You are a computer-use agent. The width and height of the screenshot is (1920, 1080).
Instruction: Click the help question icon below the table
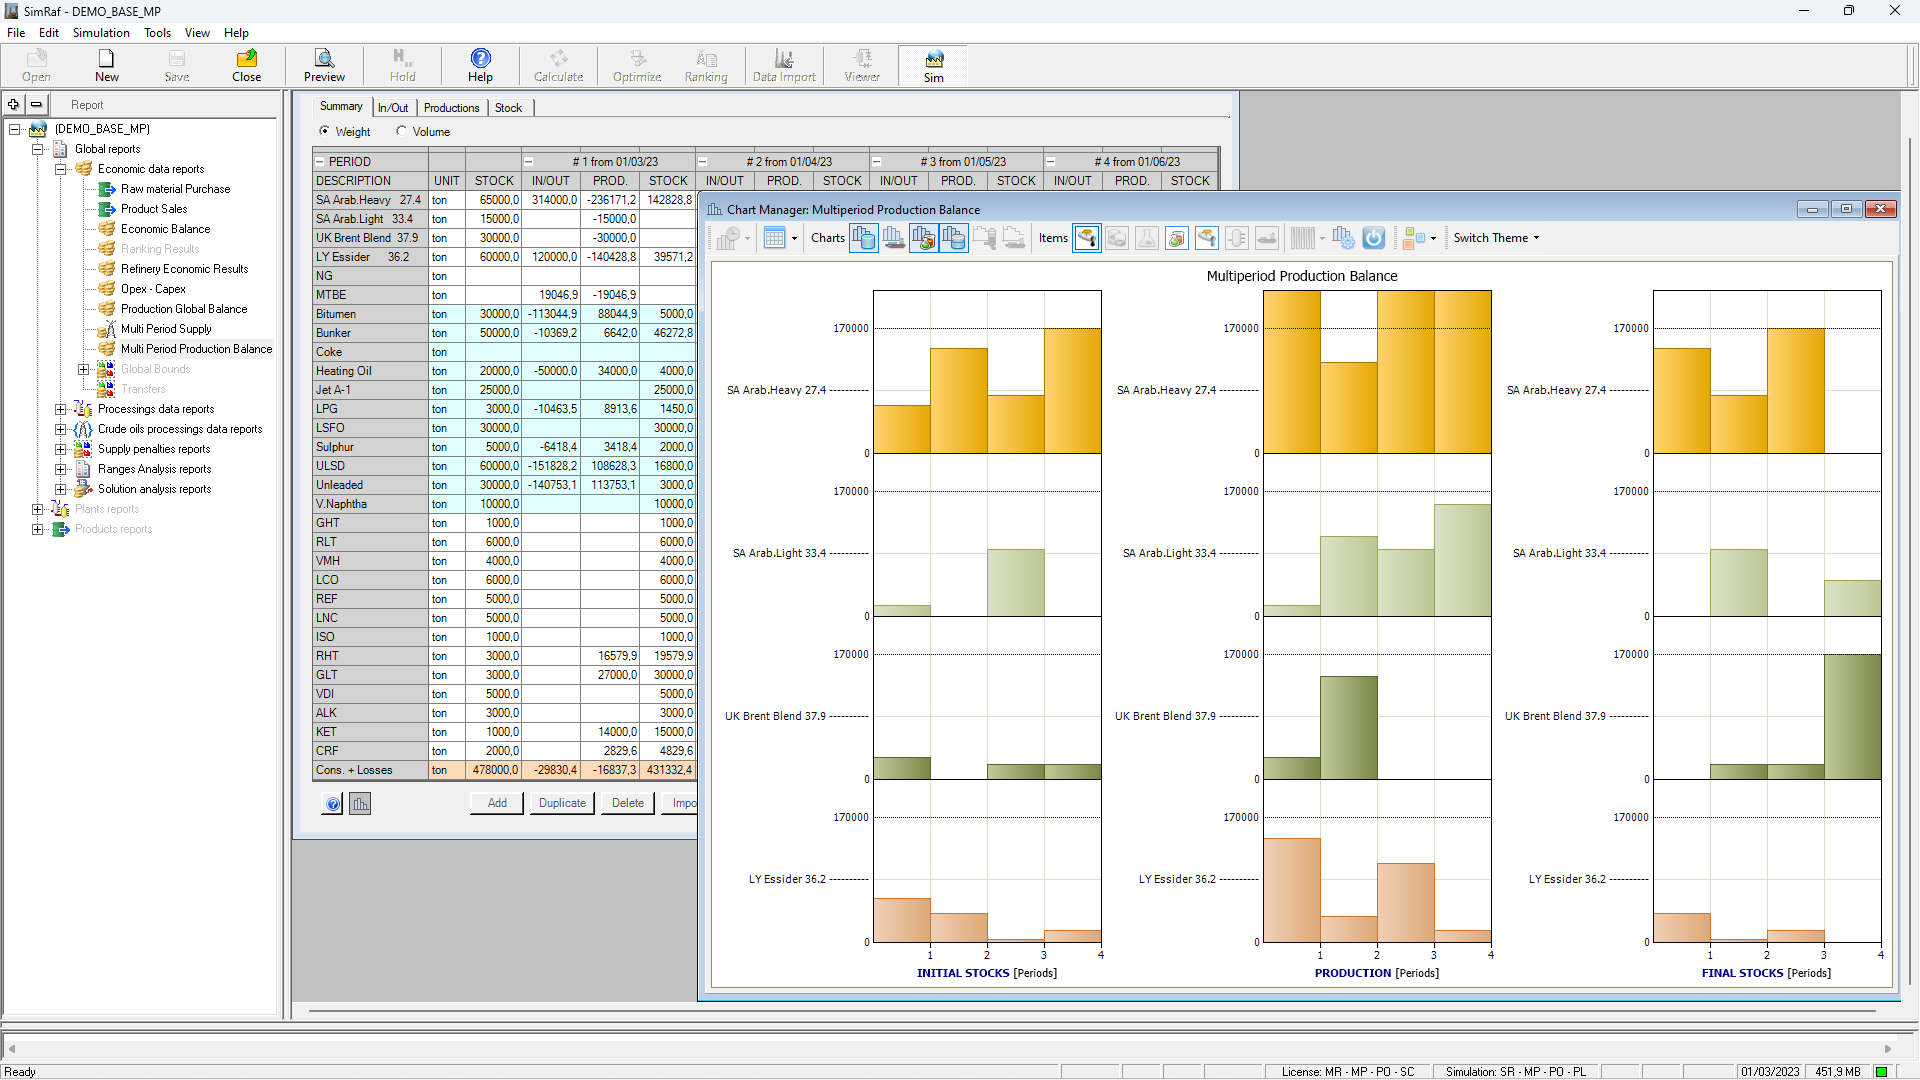coord(333,803)
